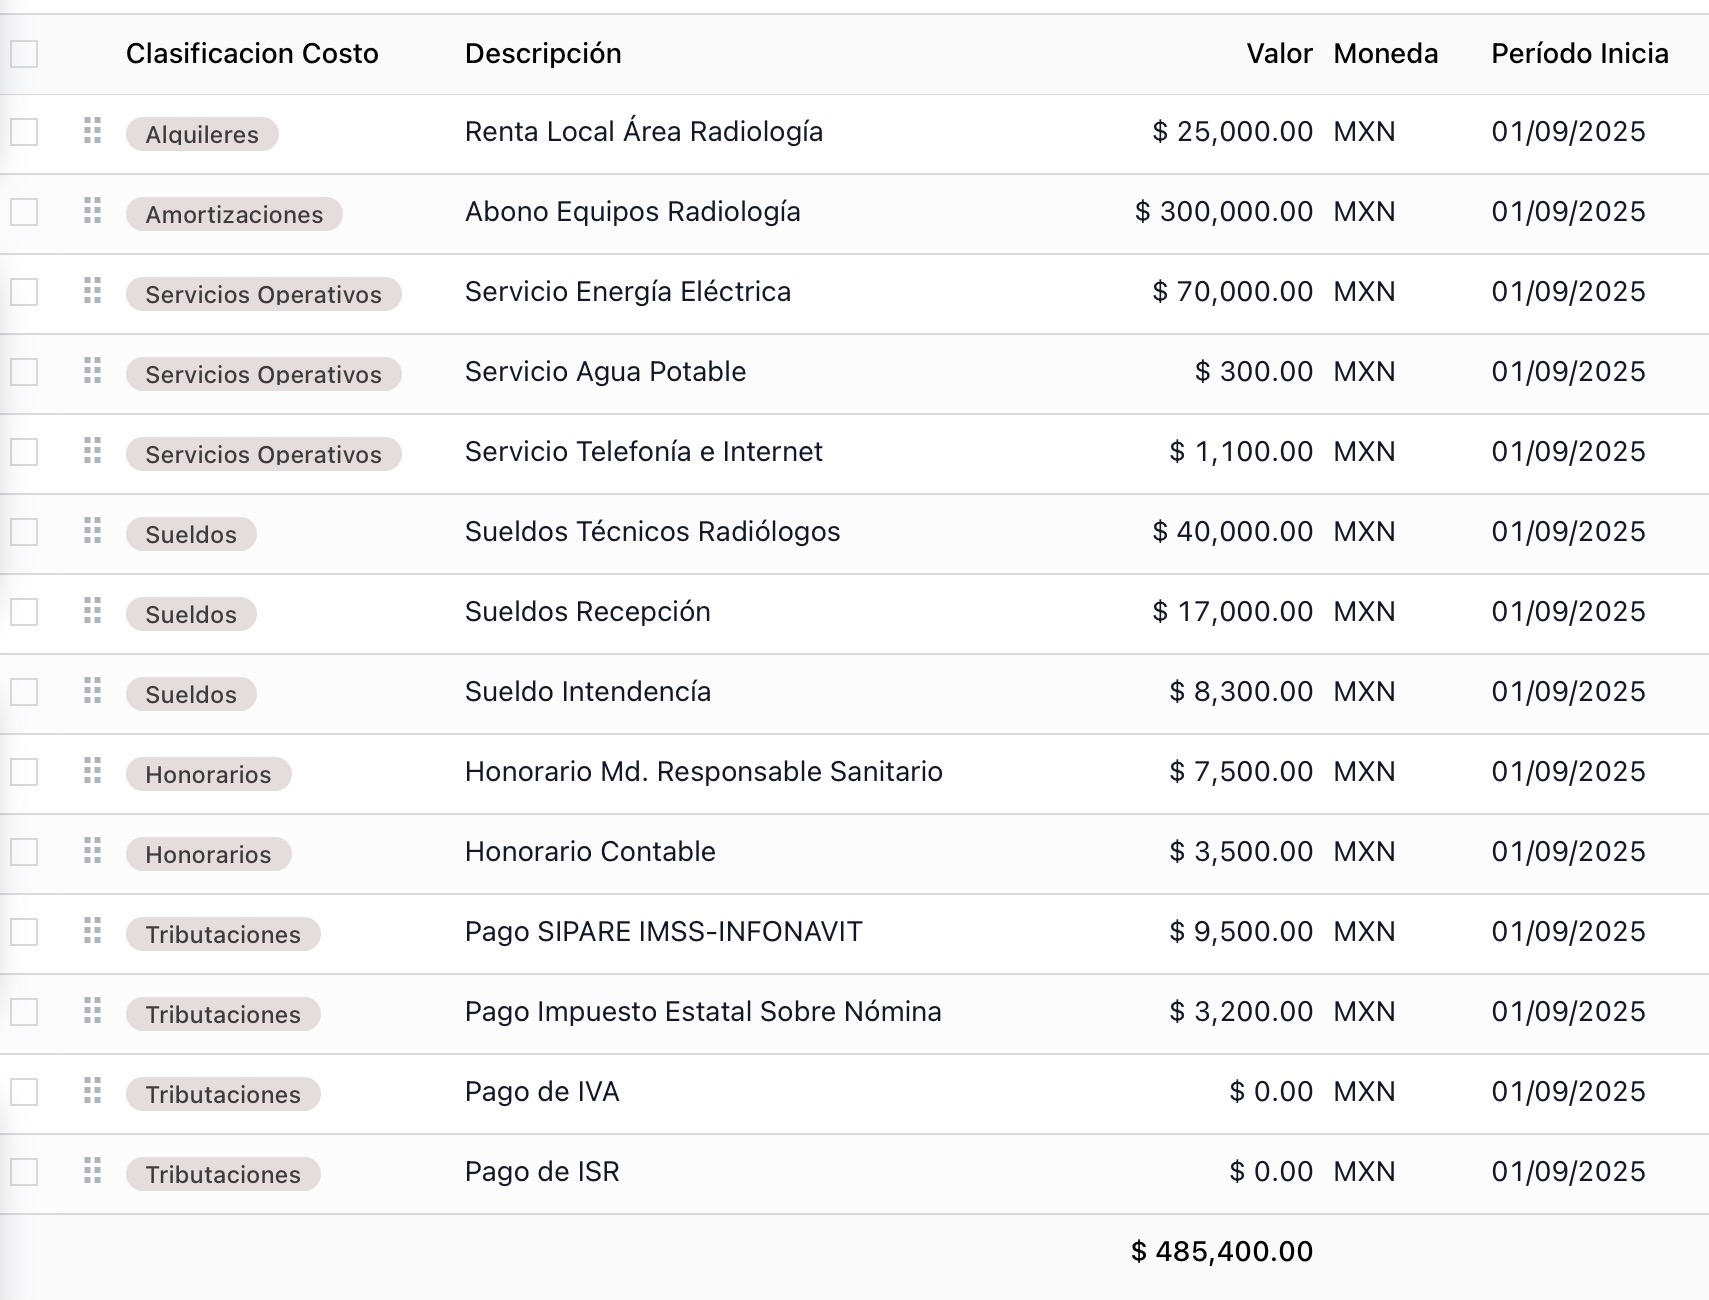Click drag handle for Renta Local Área Radiología

point(92,131)
